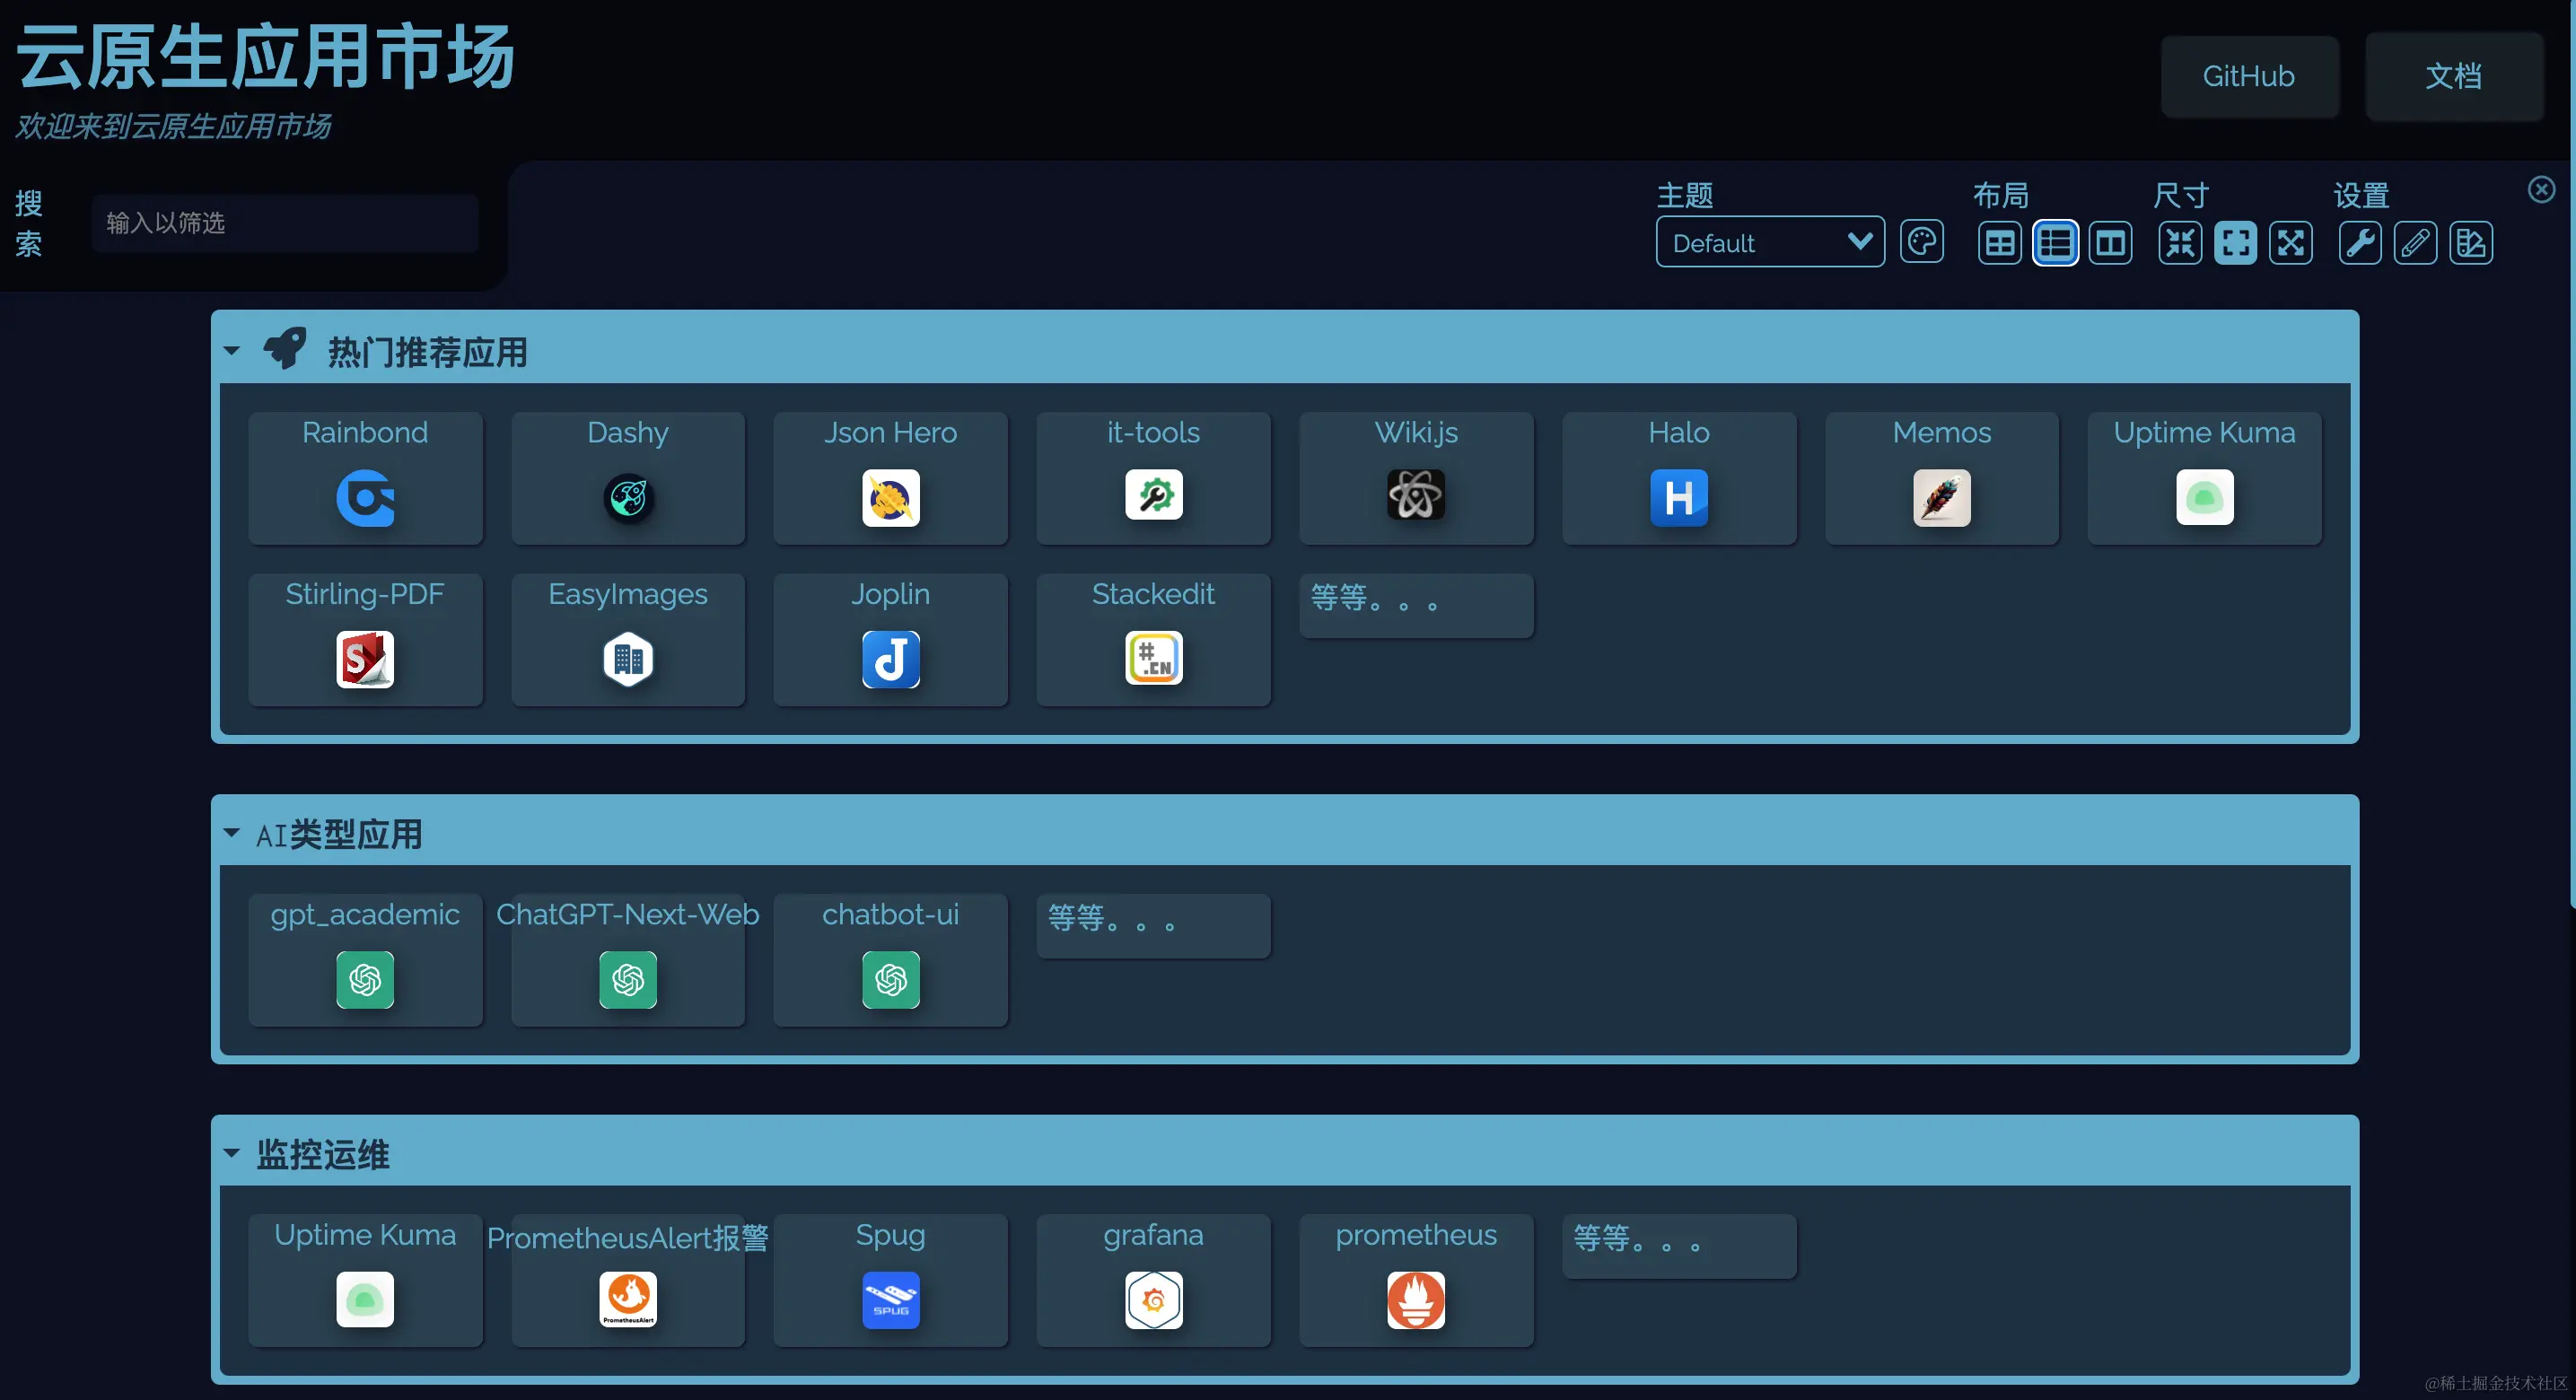Open the it-tools tile

pos(1153,478)
